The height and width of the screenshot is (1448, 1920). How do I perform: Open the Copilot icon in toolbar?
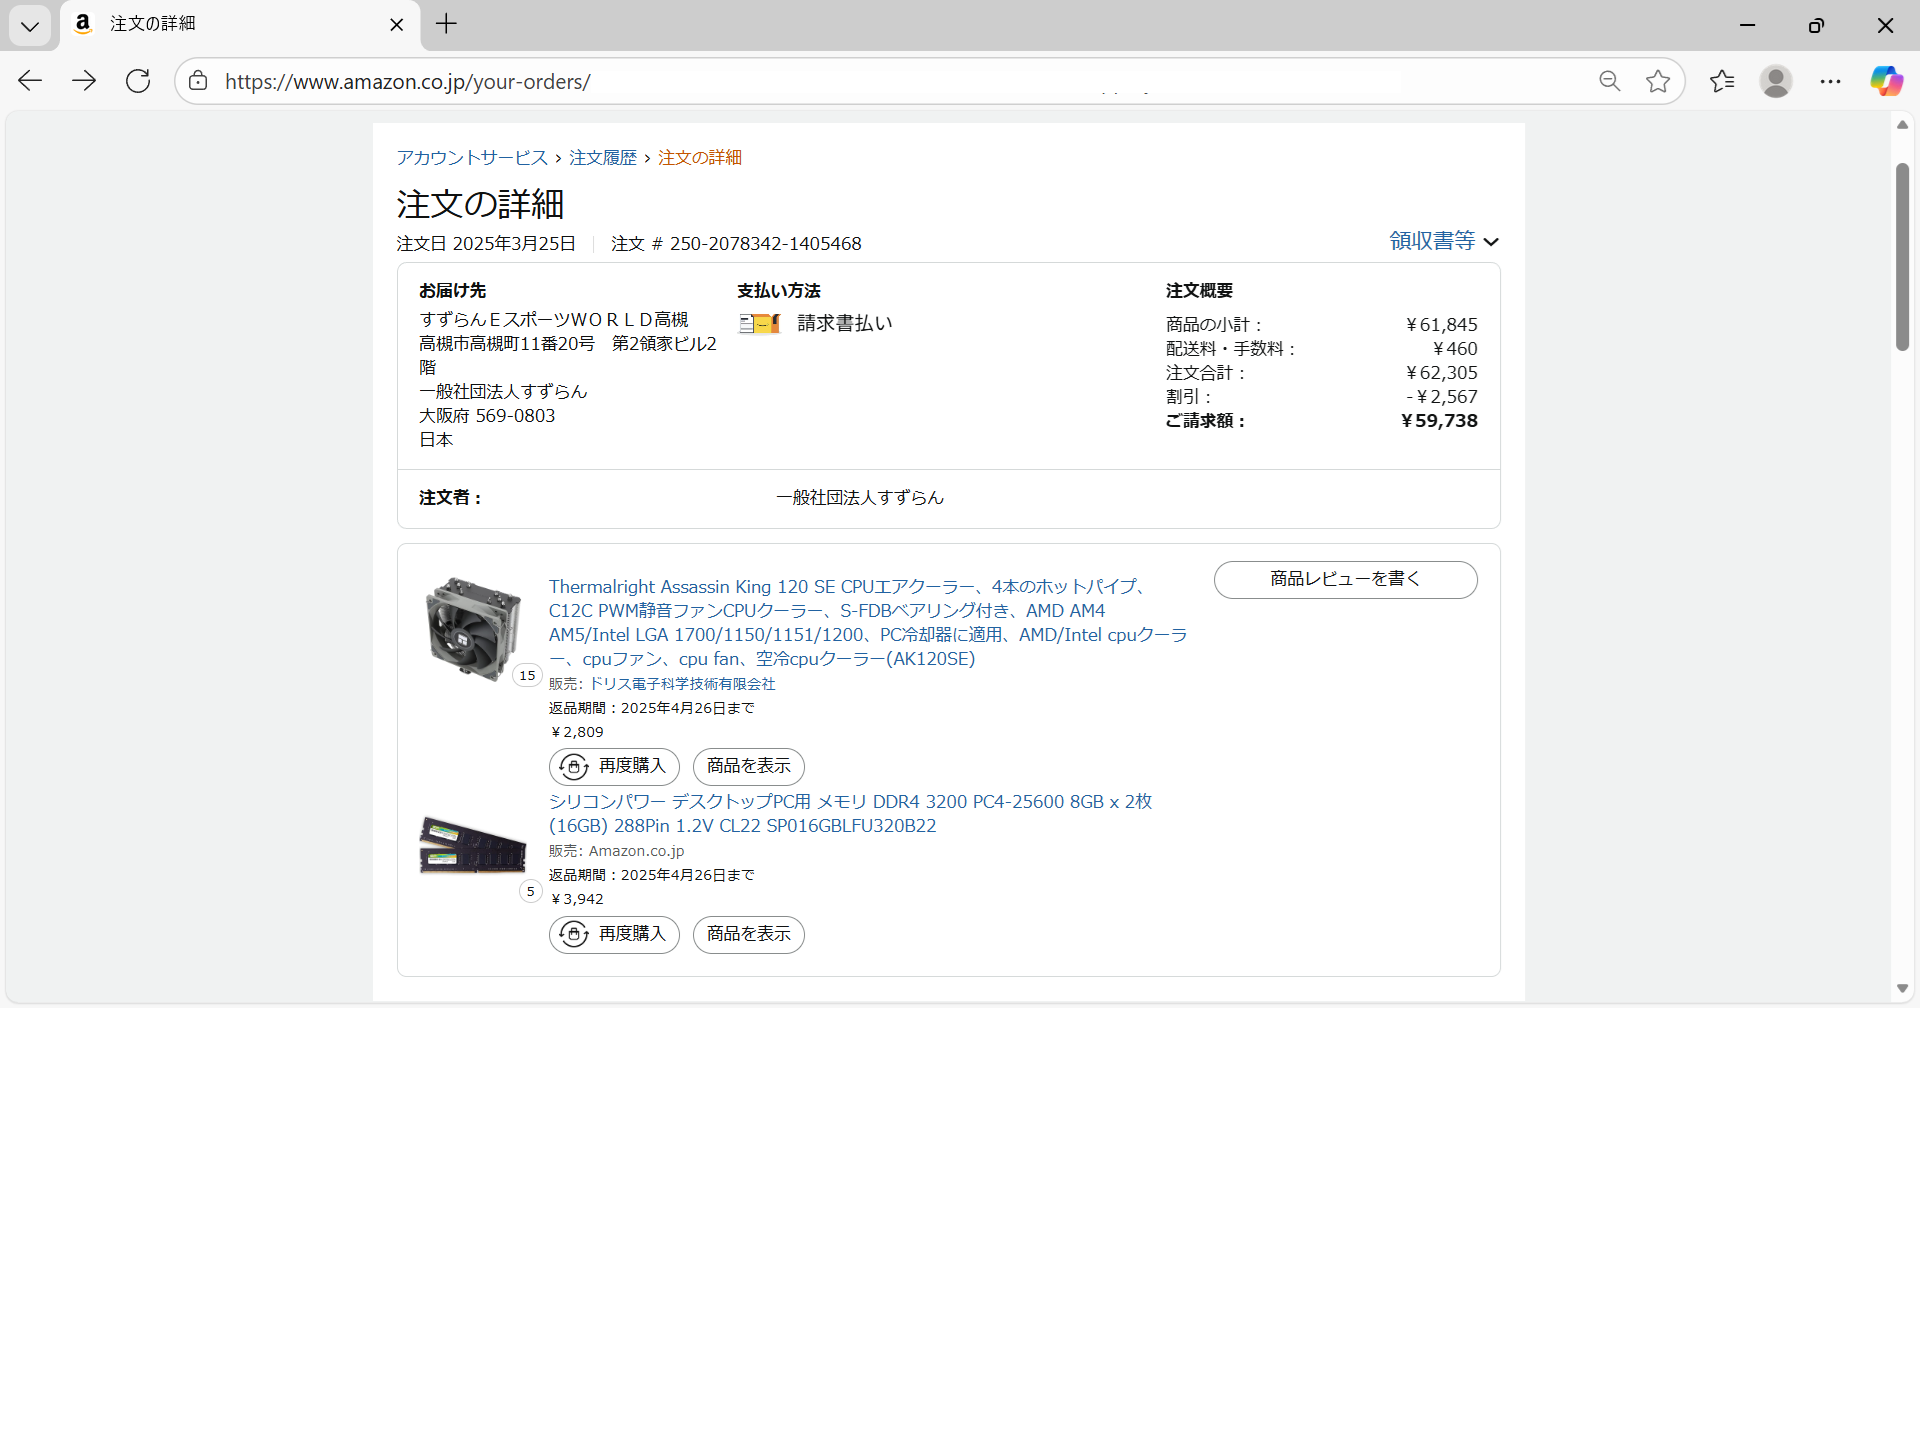pos(1886,81)
